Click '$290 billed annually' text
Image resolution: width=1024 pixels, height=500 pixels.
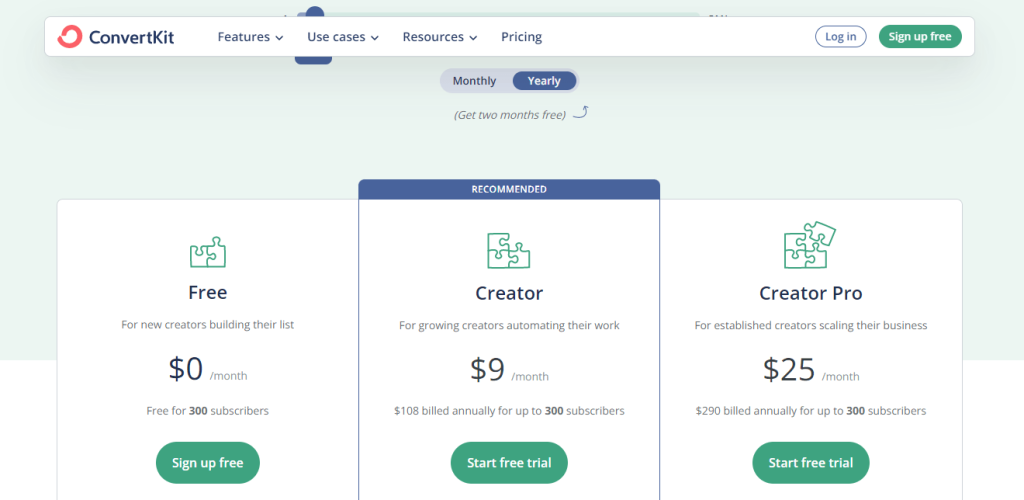pyautogui.click(x=810, y=411)
